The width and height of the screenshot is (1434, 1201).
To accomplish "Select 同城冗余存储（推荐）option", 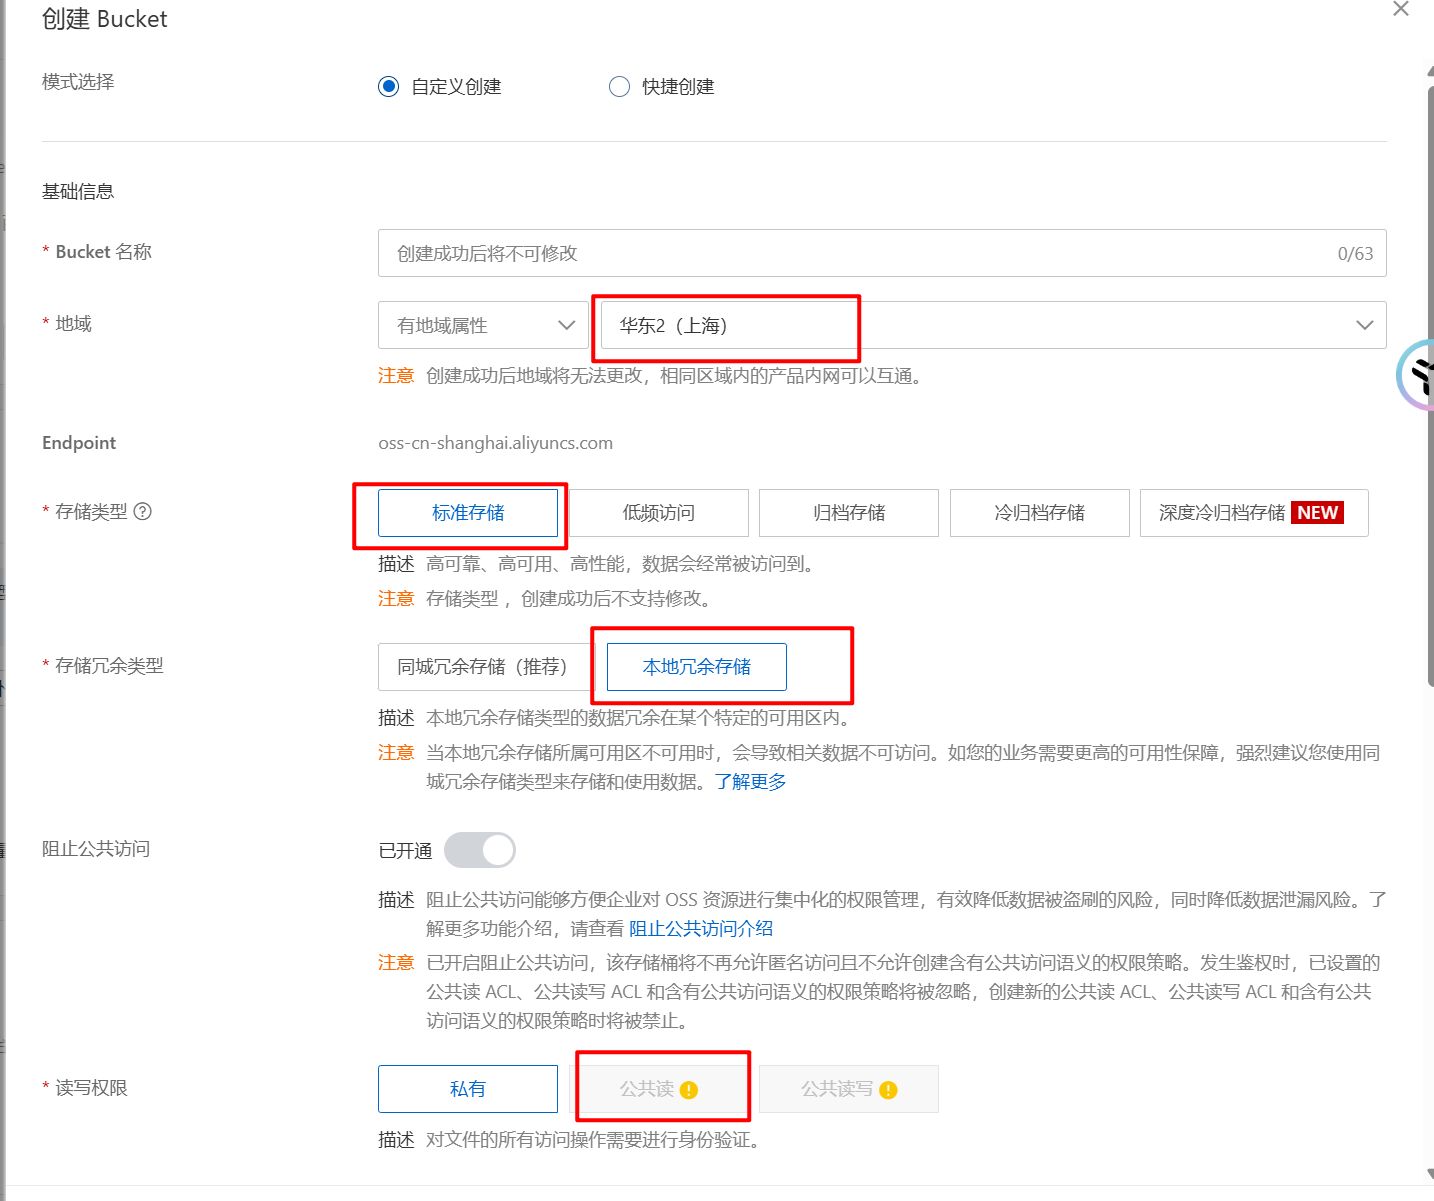I will click(x=482, y=667).
